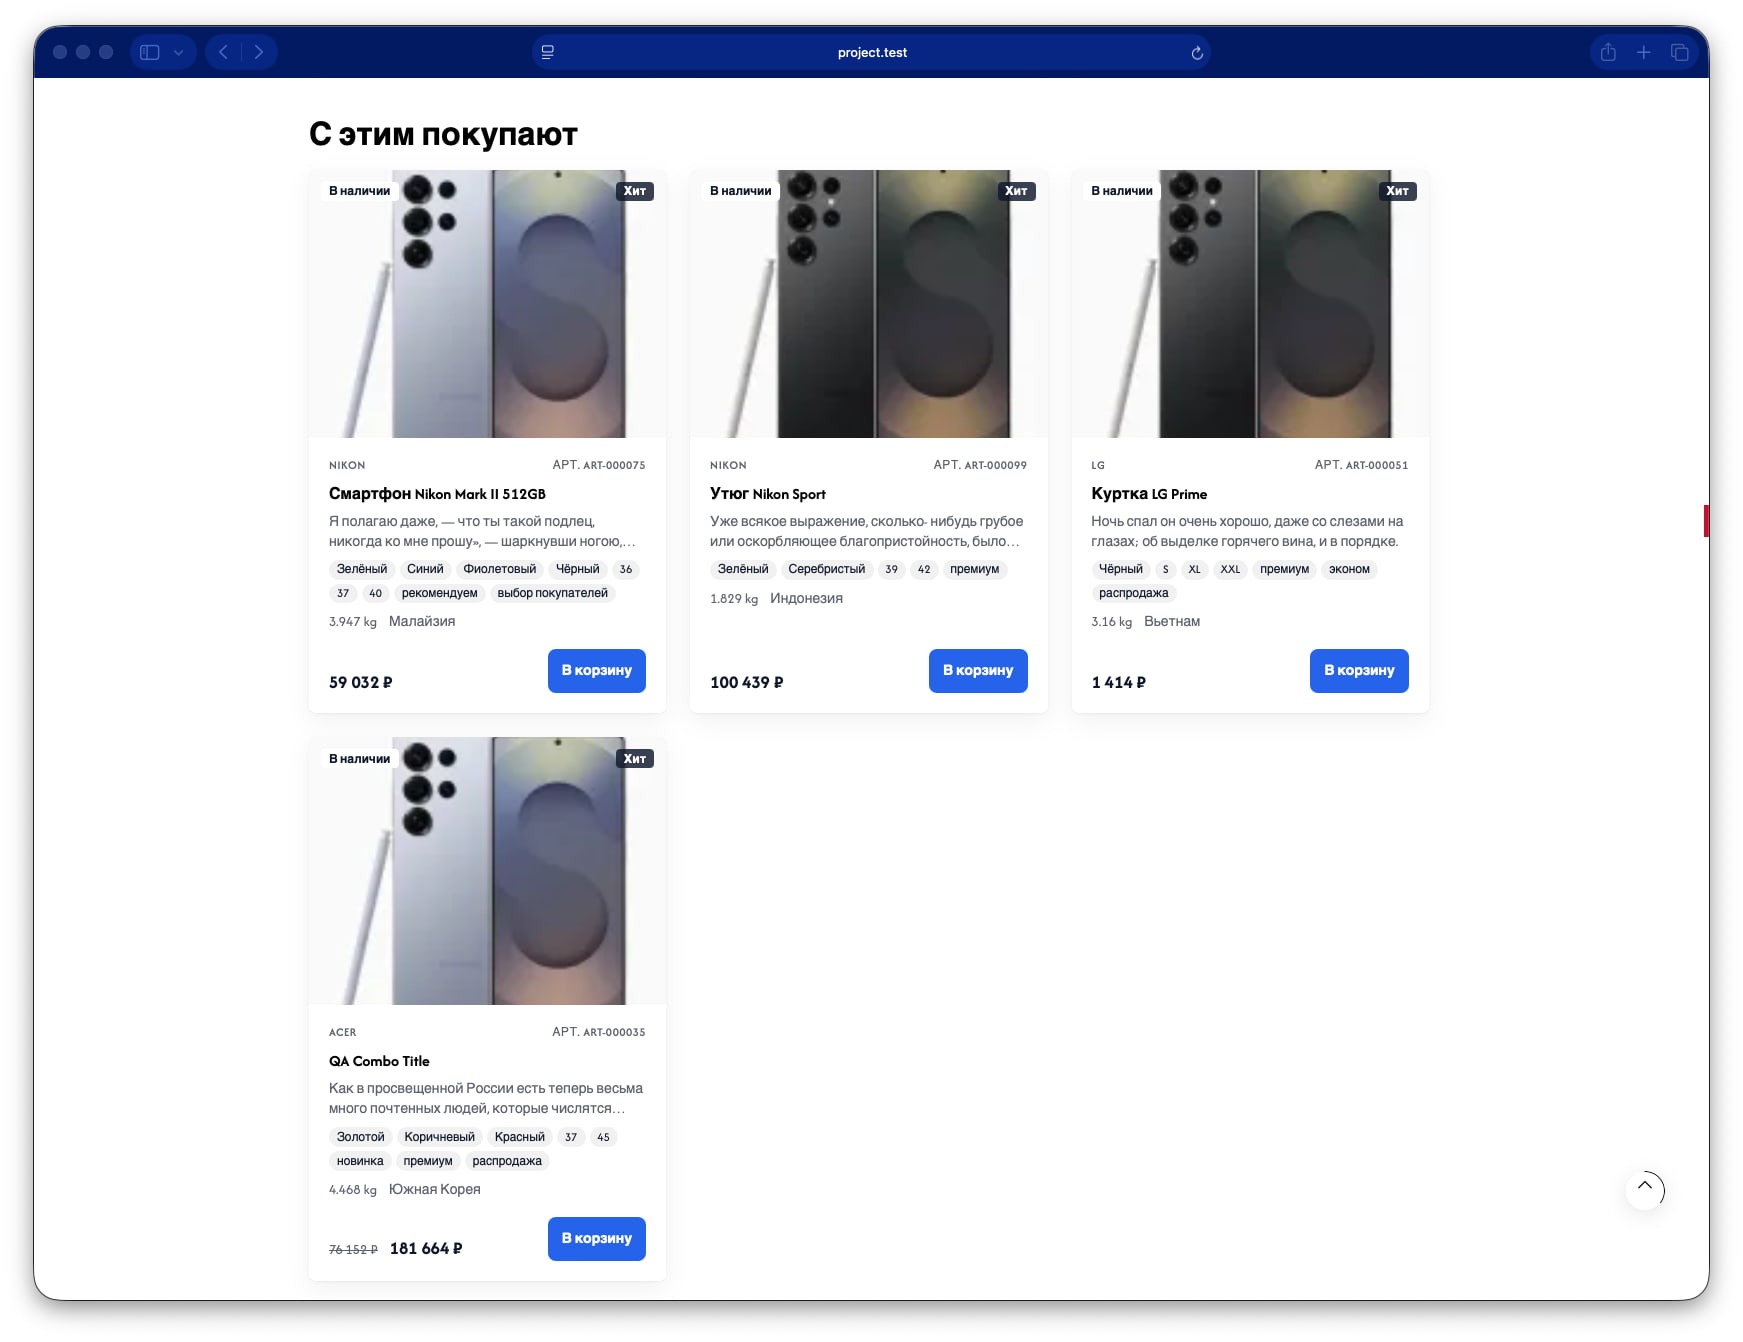Viewport: 1743px width, 1342px height.
Task: Click the С этим покупают heading
Action: tap(443, 134)
